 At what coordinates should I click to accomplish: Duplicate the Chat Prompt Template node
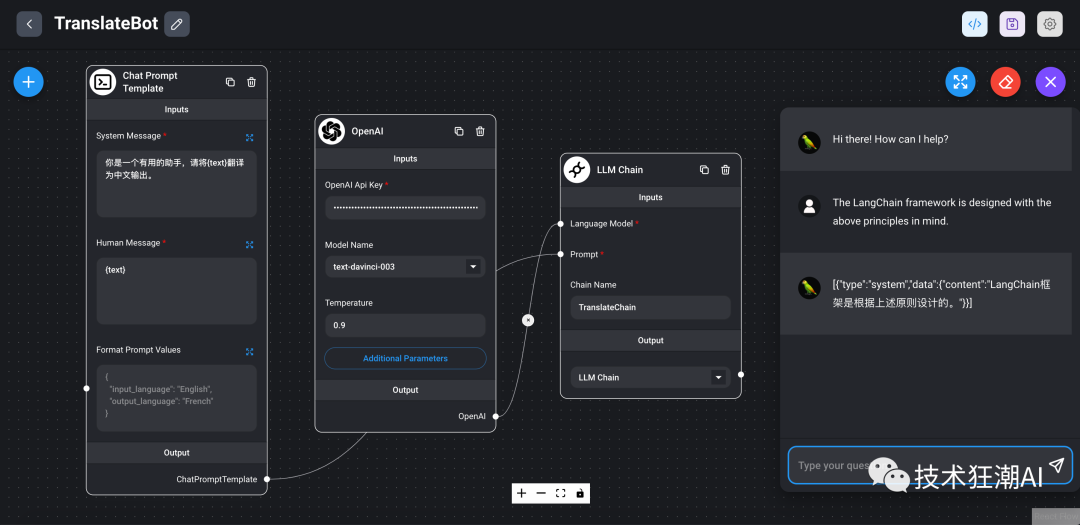tap(230, 82)
